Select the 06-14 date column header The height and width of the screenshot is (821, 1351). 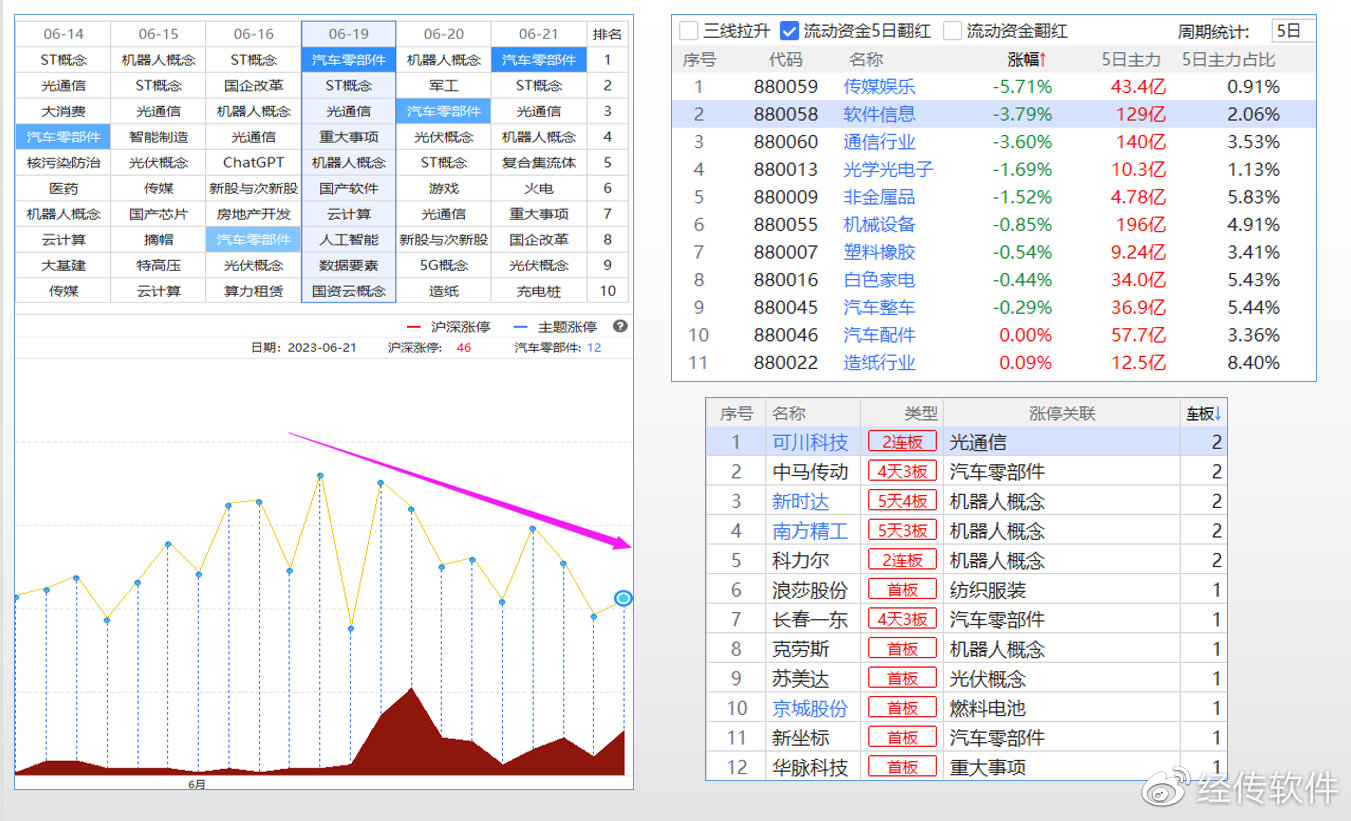coord(62,32)
